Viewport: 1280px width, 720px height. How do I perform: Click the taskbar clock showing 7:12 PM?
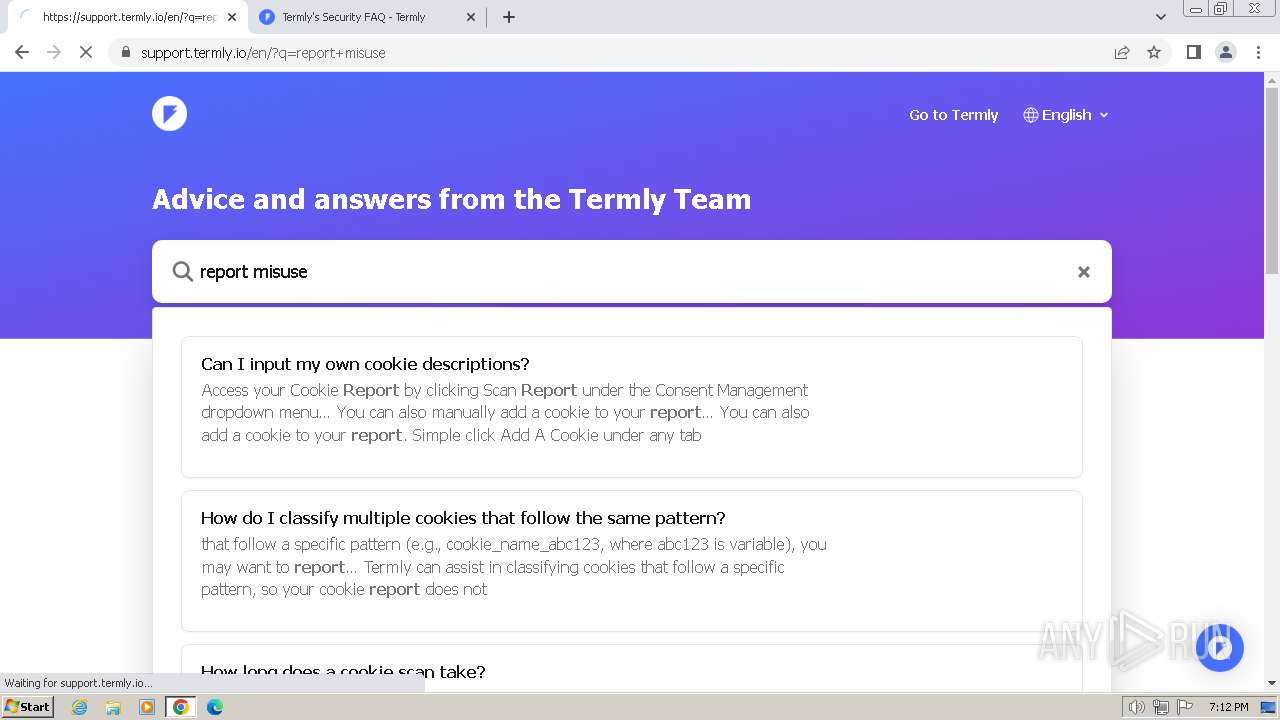click(x=1228, y=707)
